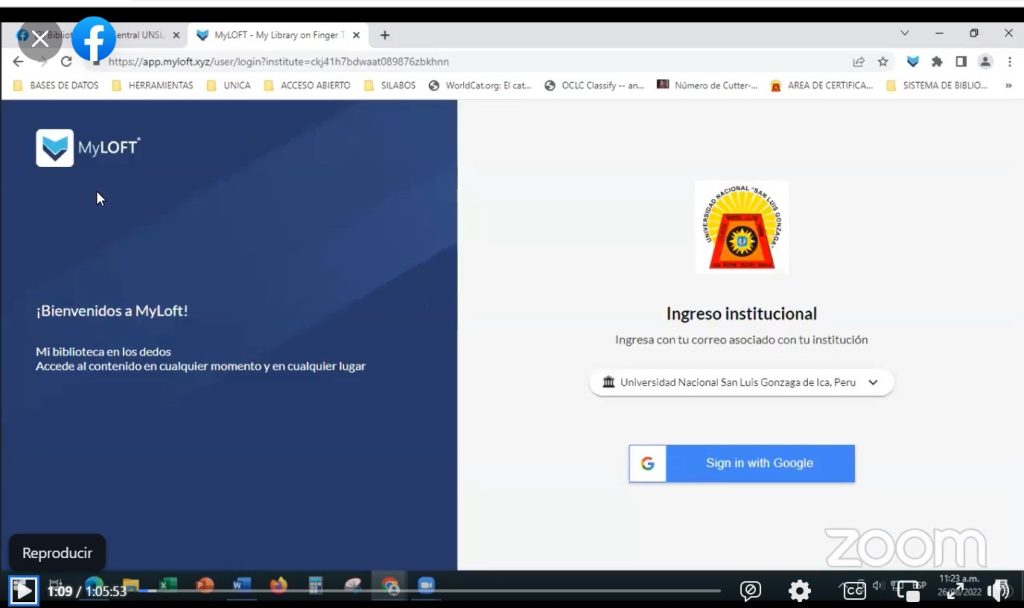Image resolution: width=1024 pixels, height=608 pixels.
Task: Open the Extensions puzzle icon
Action: [x=937, y=61]
